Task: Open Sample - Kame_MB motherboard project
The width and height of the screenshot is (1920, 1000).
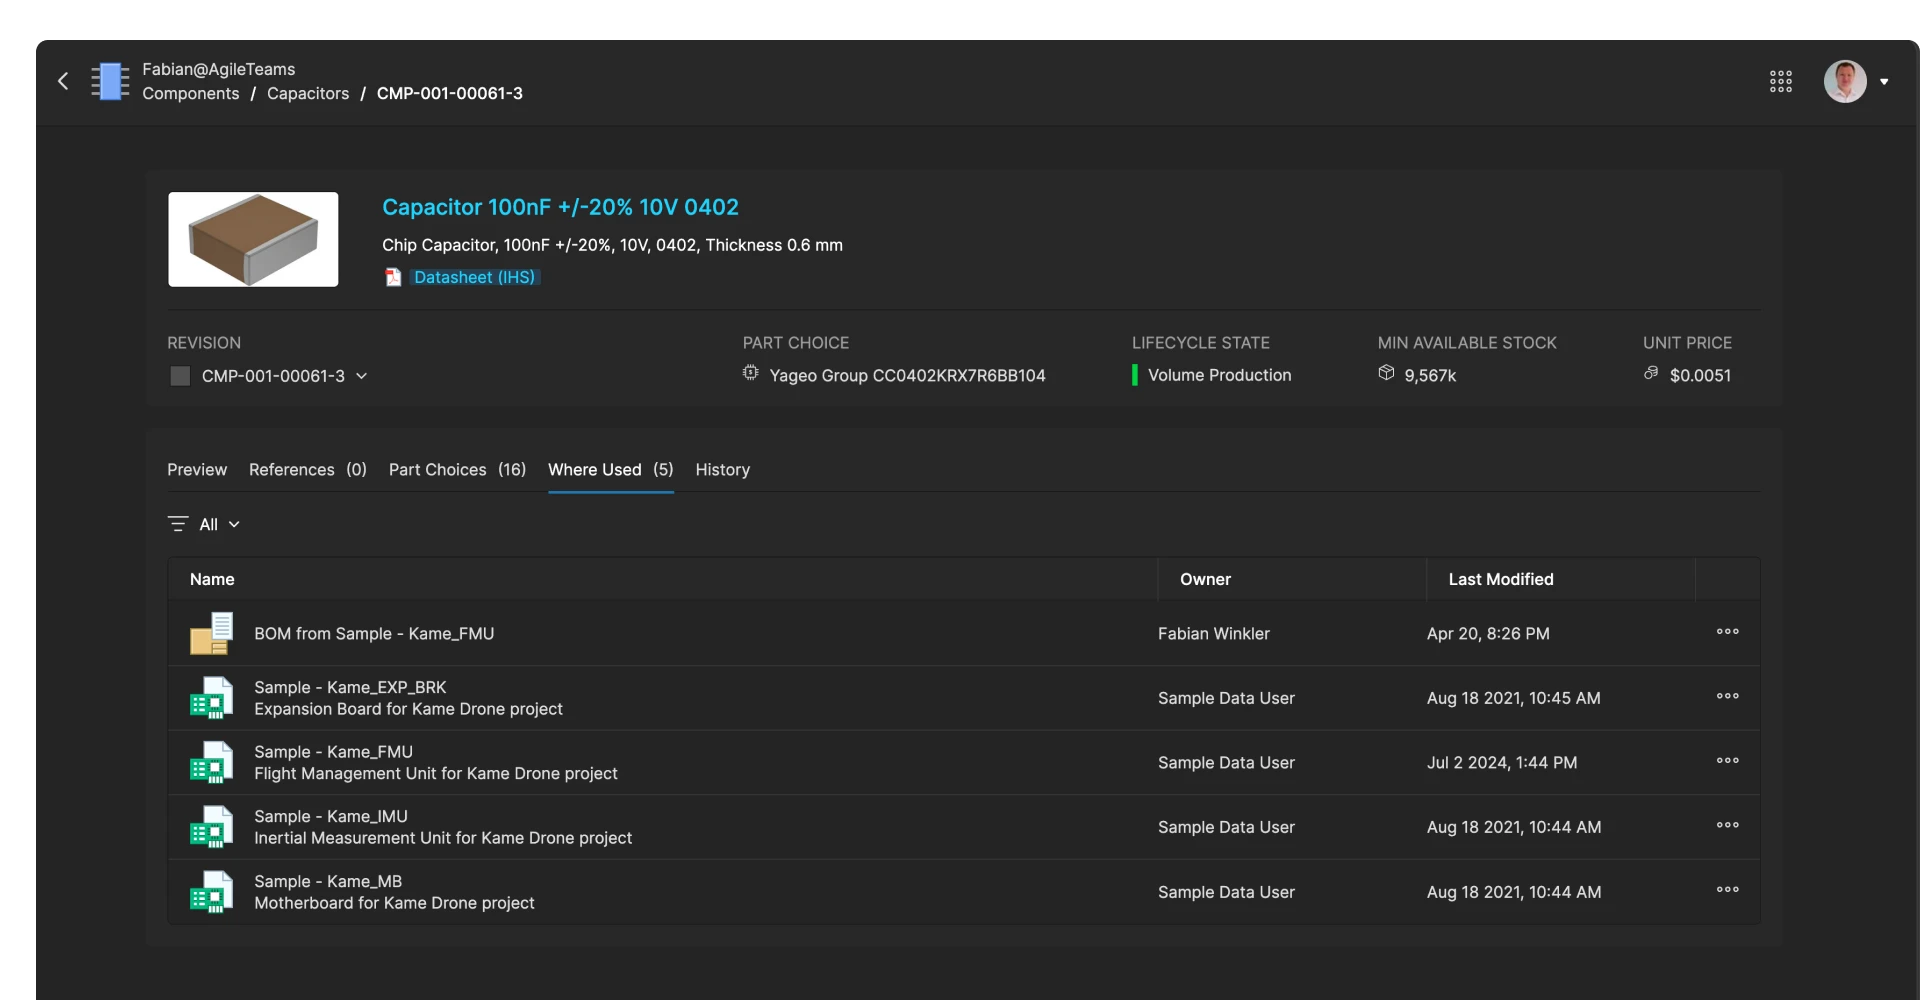Action: (394, 892)
